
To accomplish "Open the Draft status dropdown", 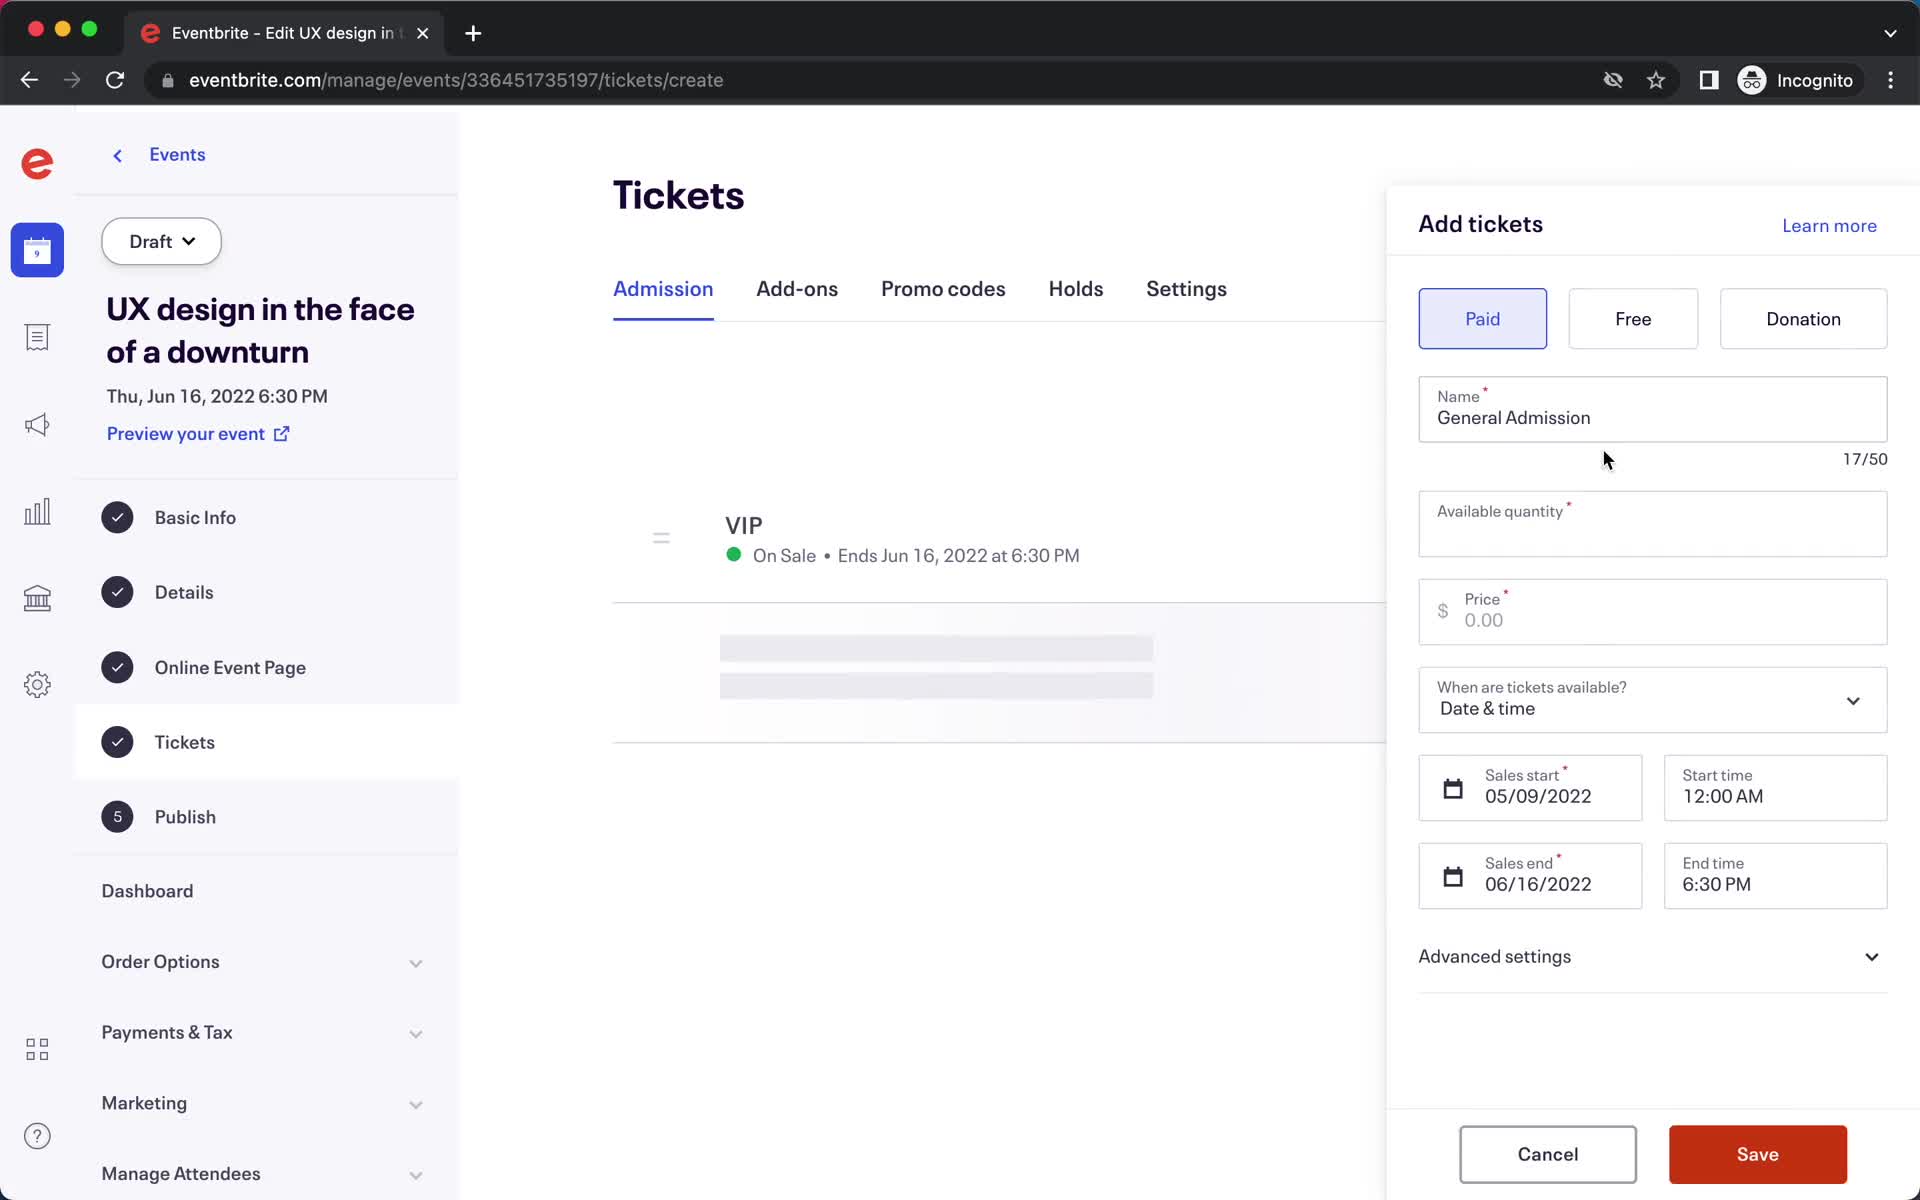I will [x=160, y=241].
